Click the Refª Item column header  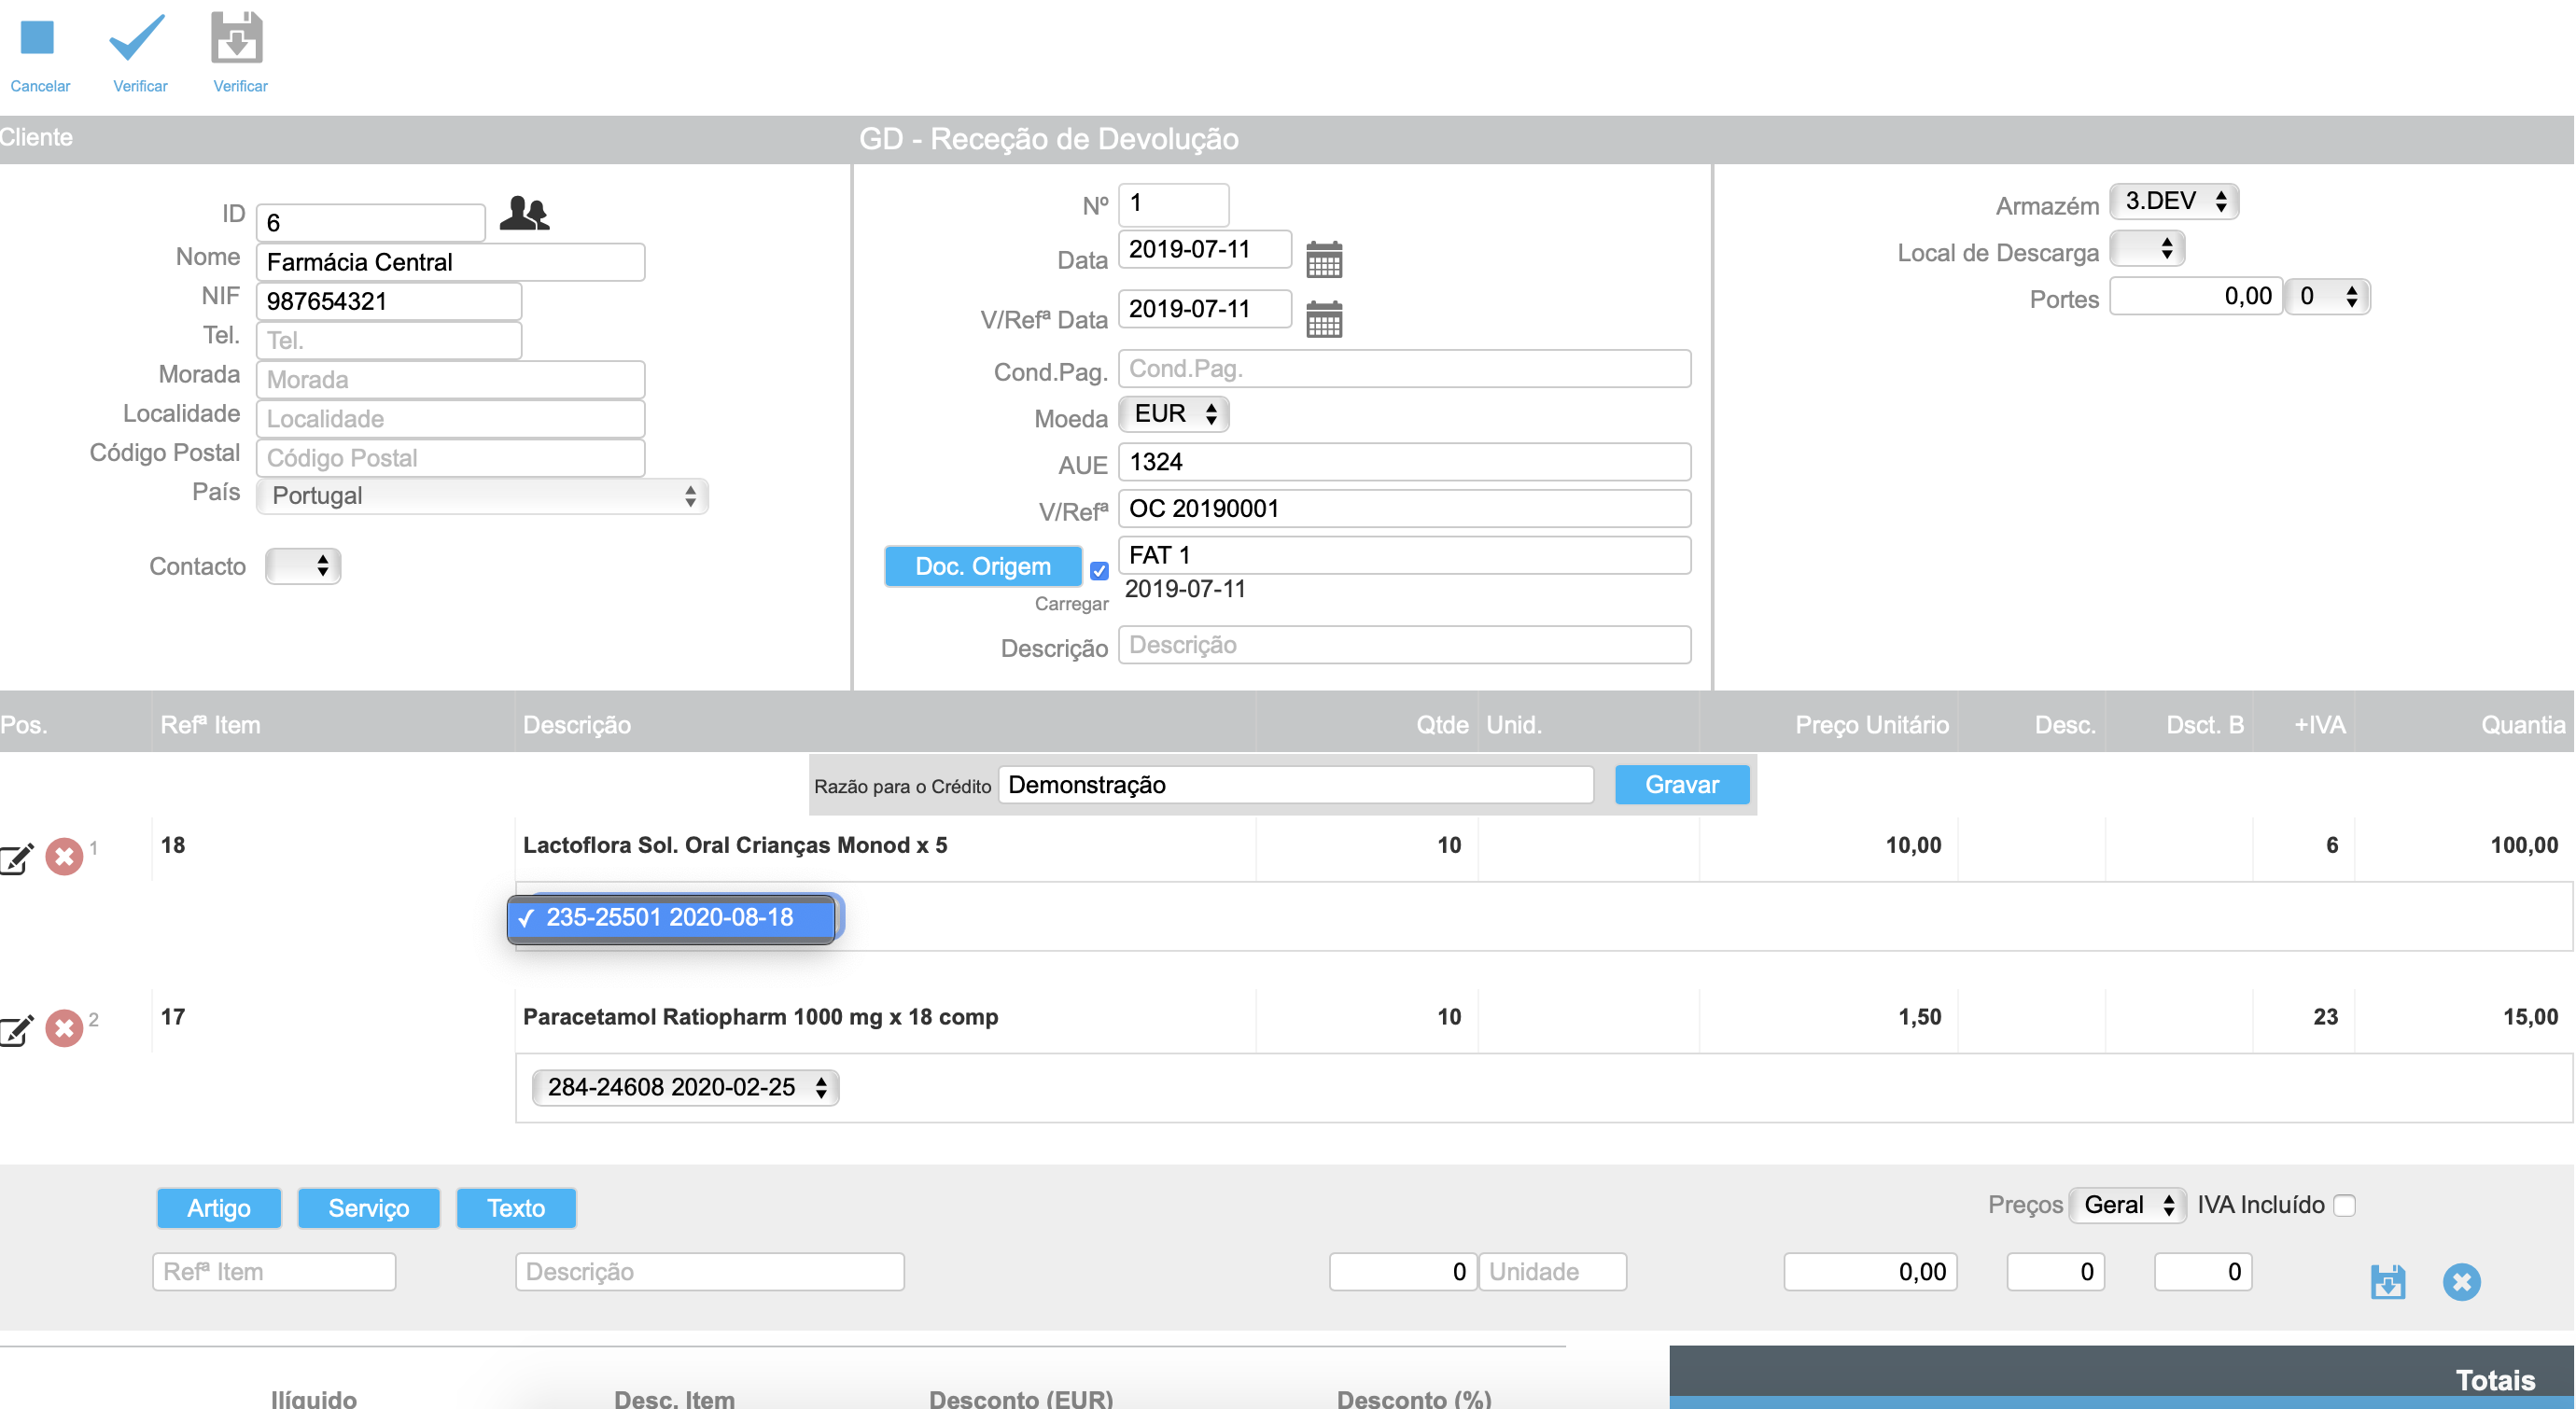tap(210, 725)
